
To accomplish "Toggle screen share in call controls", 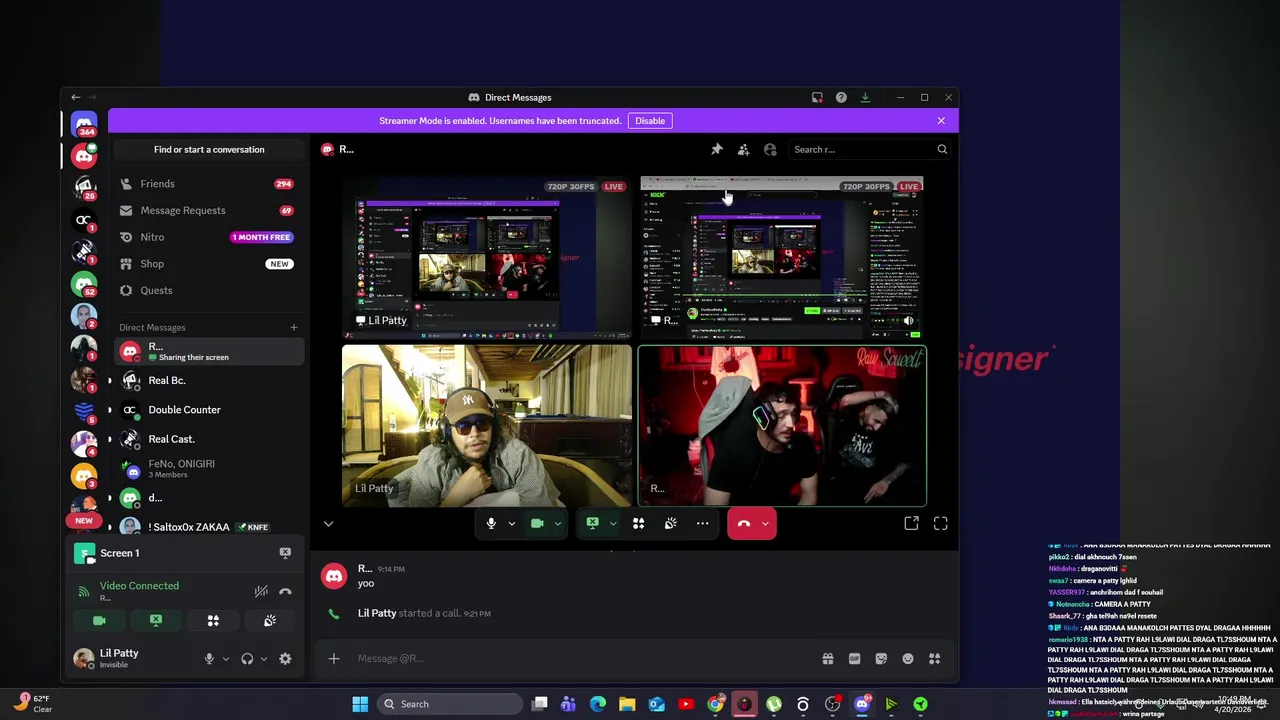I will 592,523.
